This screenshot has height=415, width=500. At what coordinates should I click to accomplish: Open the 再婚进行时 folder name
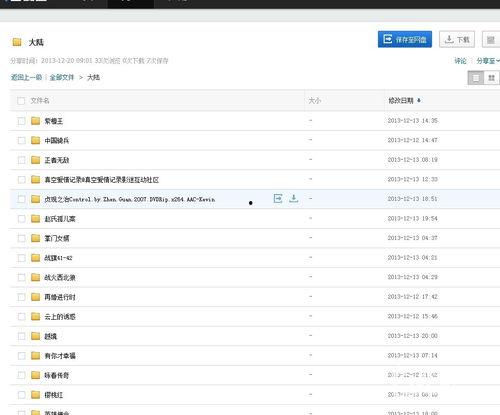(x=60, y=297)
